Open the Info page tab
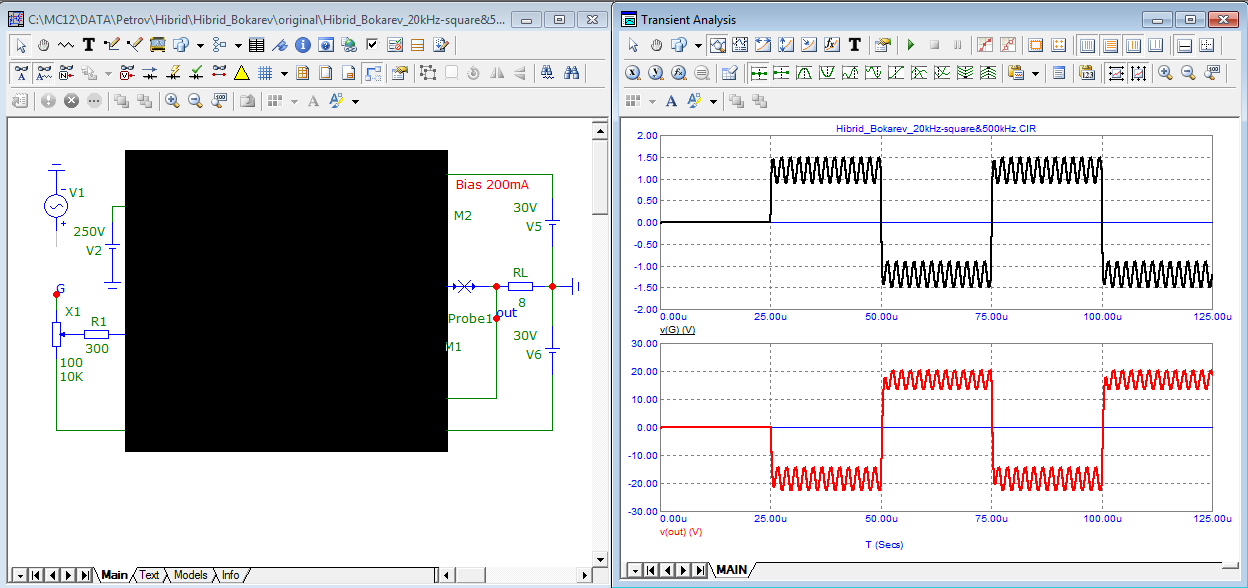This screenshot has height=588, width=1248. pos(230,575)
